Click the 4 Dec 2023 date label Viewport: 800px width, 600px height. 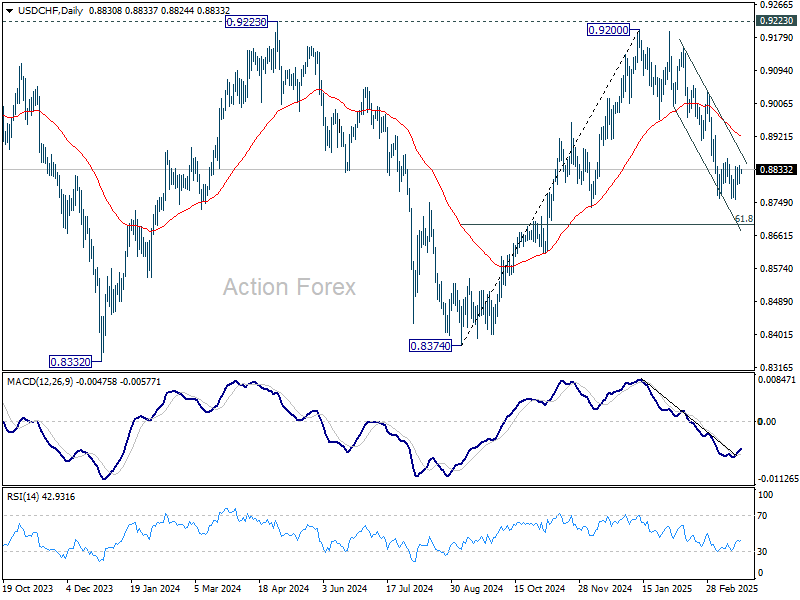(x=90, y=588)
